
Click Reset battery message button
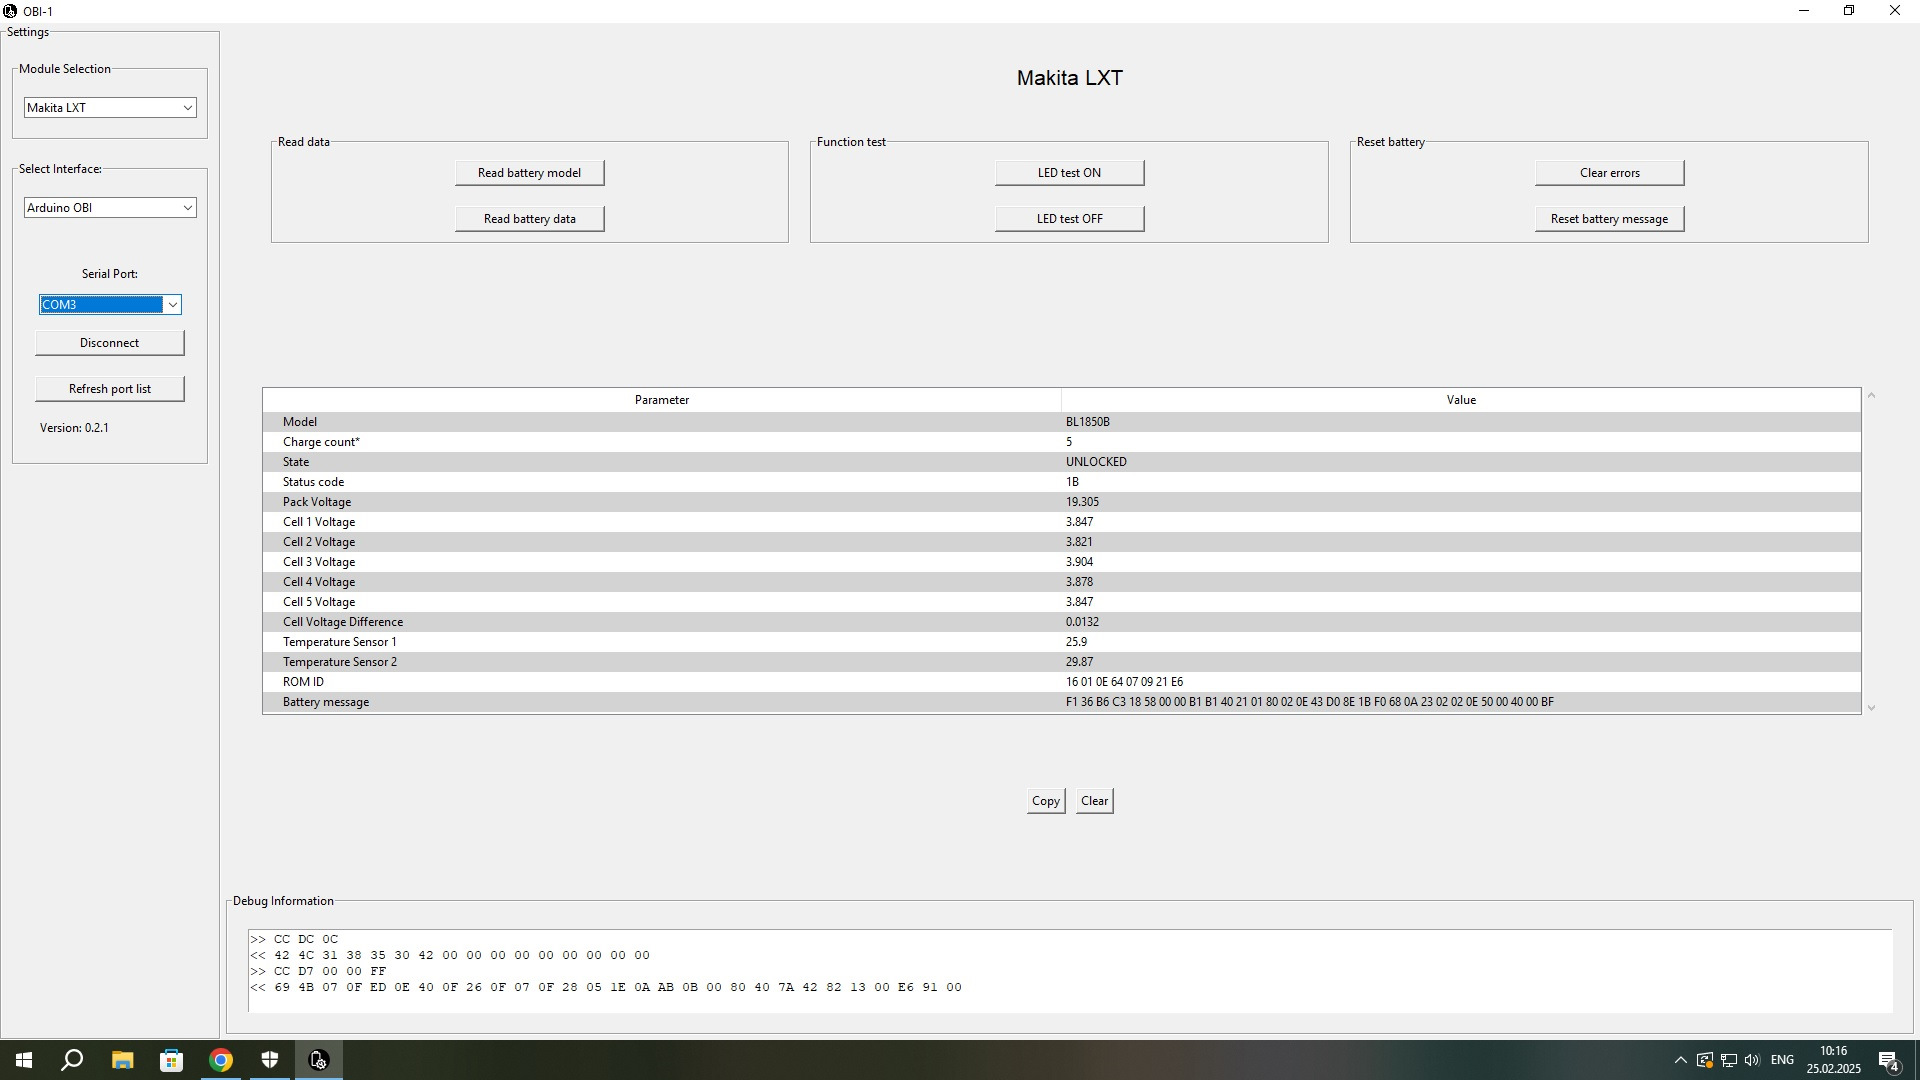point(1608,219)
